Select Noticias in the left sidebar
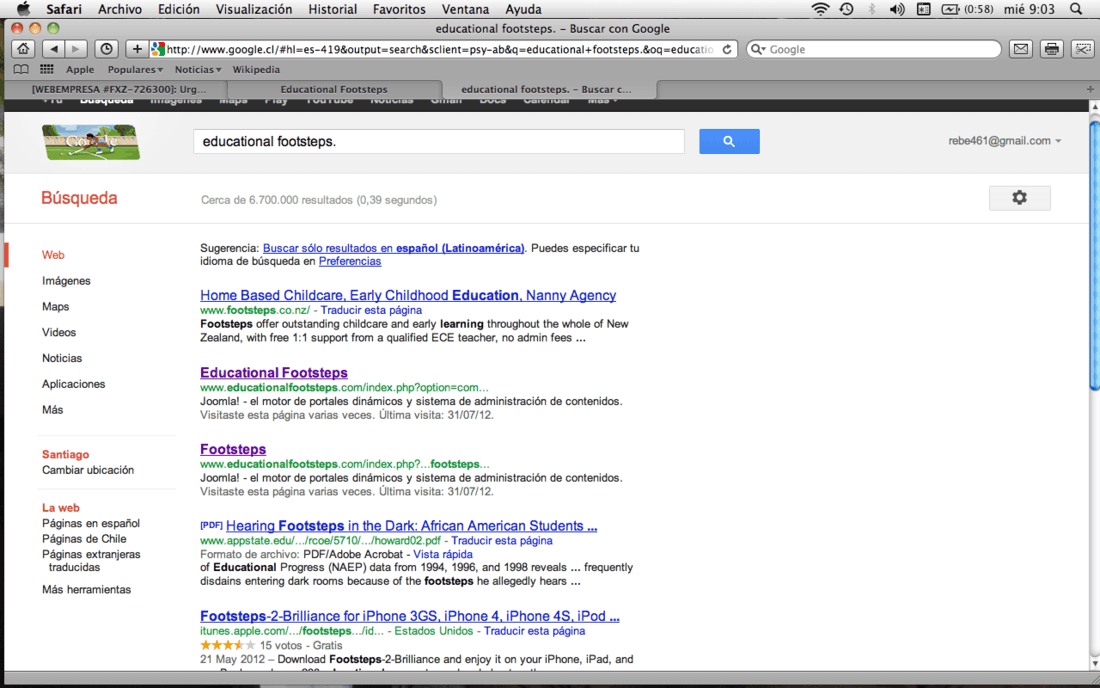Screen dimensions: 1100x688 point(62,358)
